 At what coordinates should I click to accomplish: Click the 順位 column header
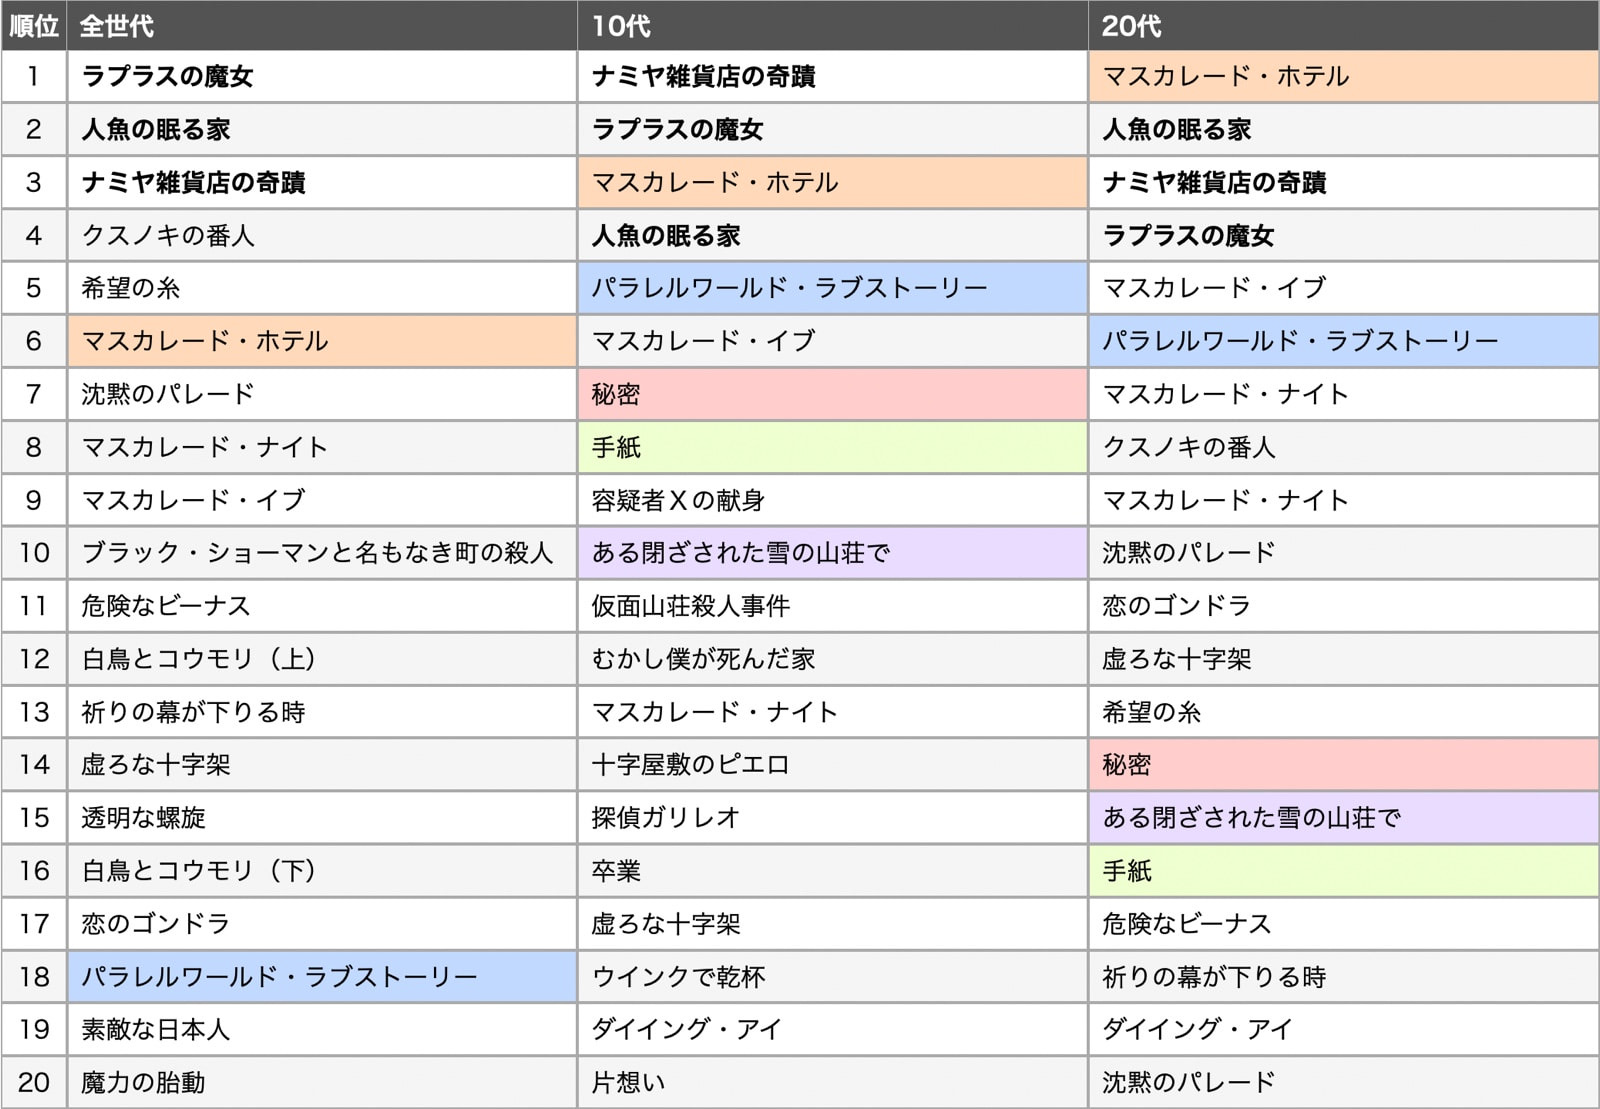click(x=34, y=26)
